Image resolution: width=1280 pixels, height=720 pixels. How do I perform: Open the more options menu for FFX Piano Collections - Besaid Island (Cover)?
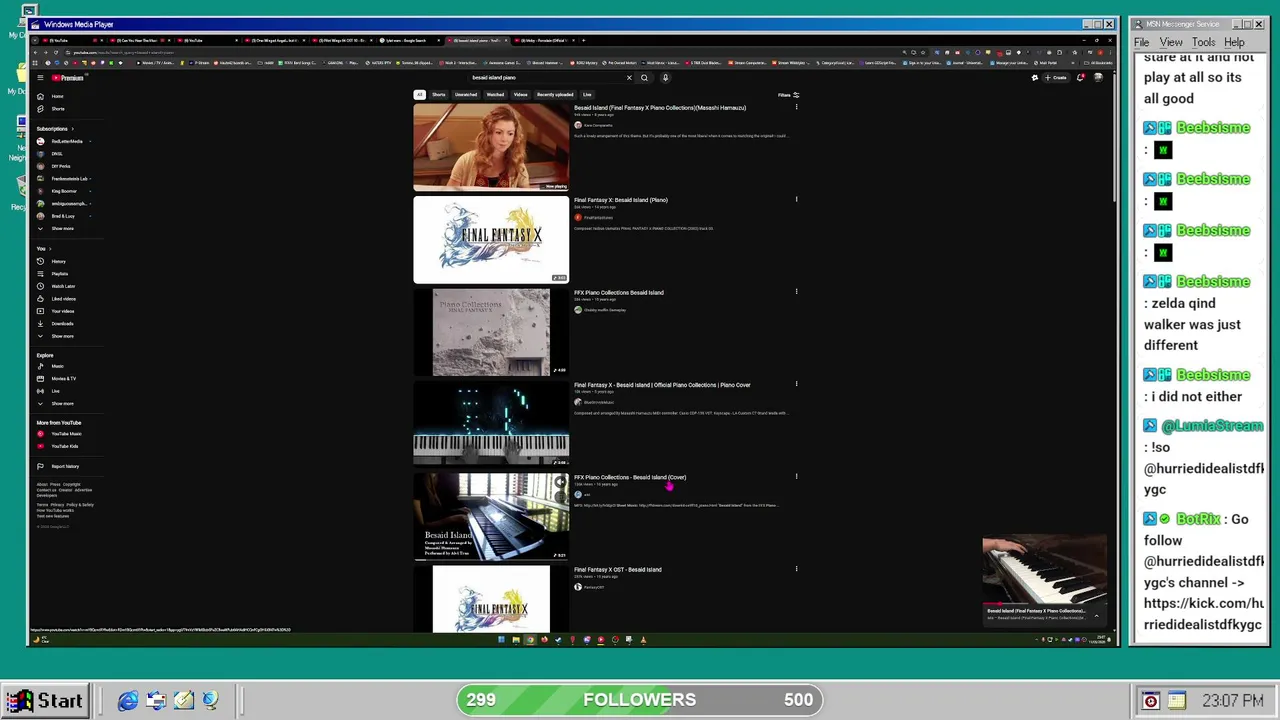(796, 476)
